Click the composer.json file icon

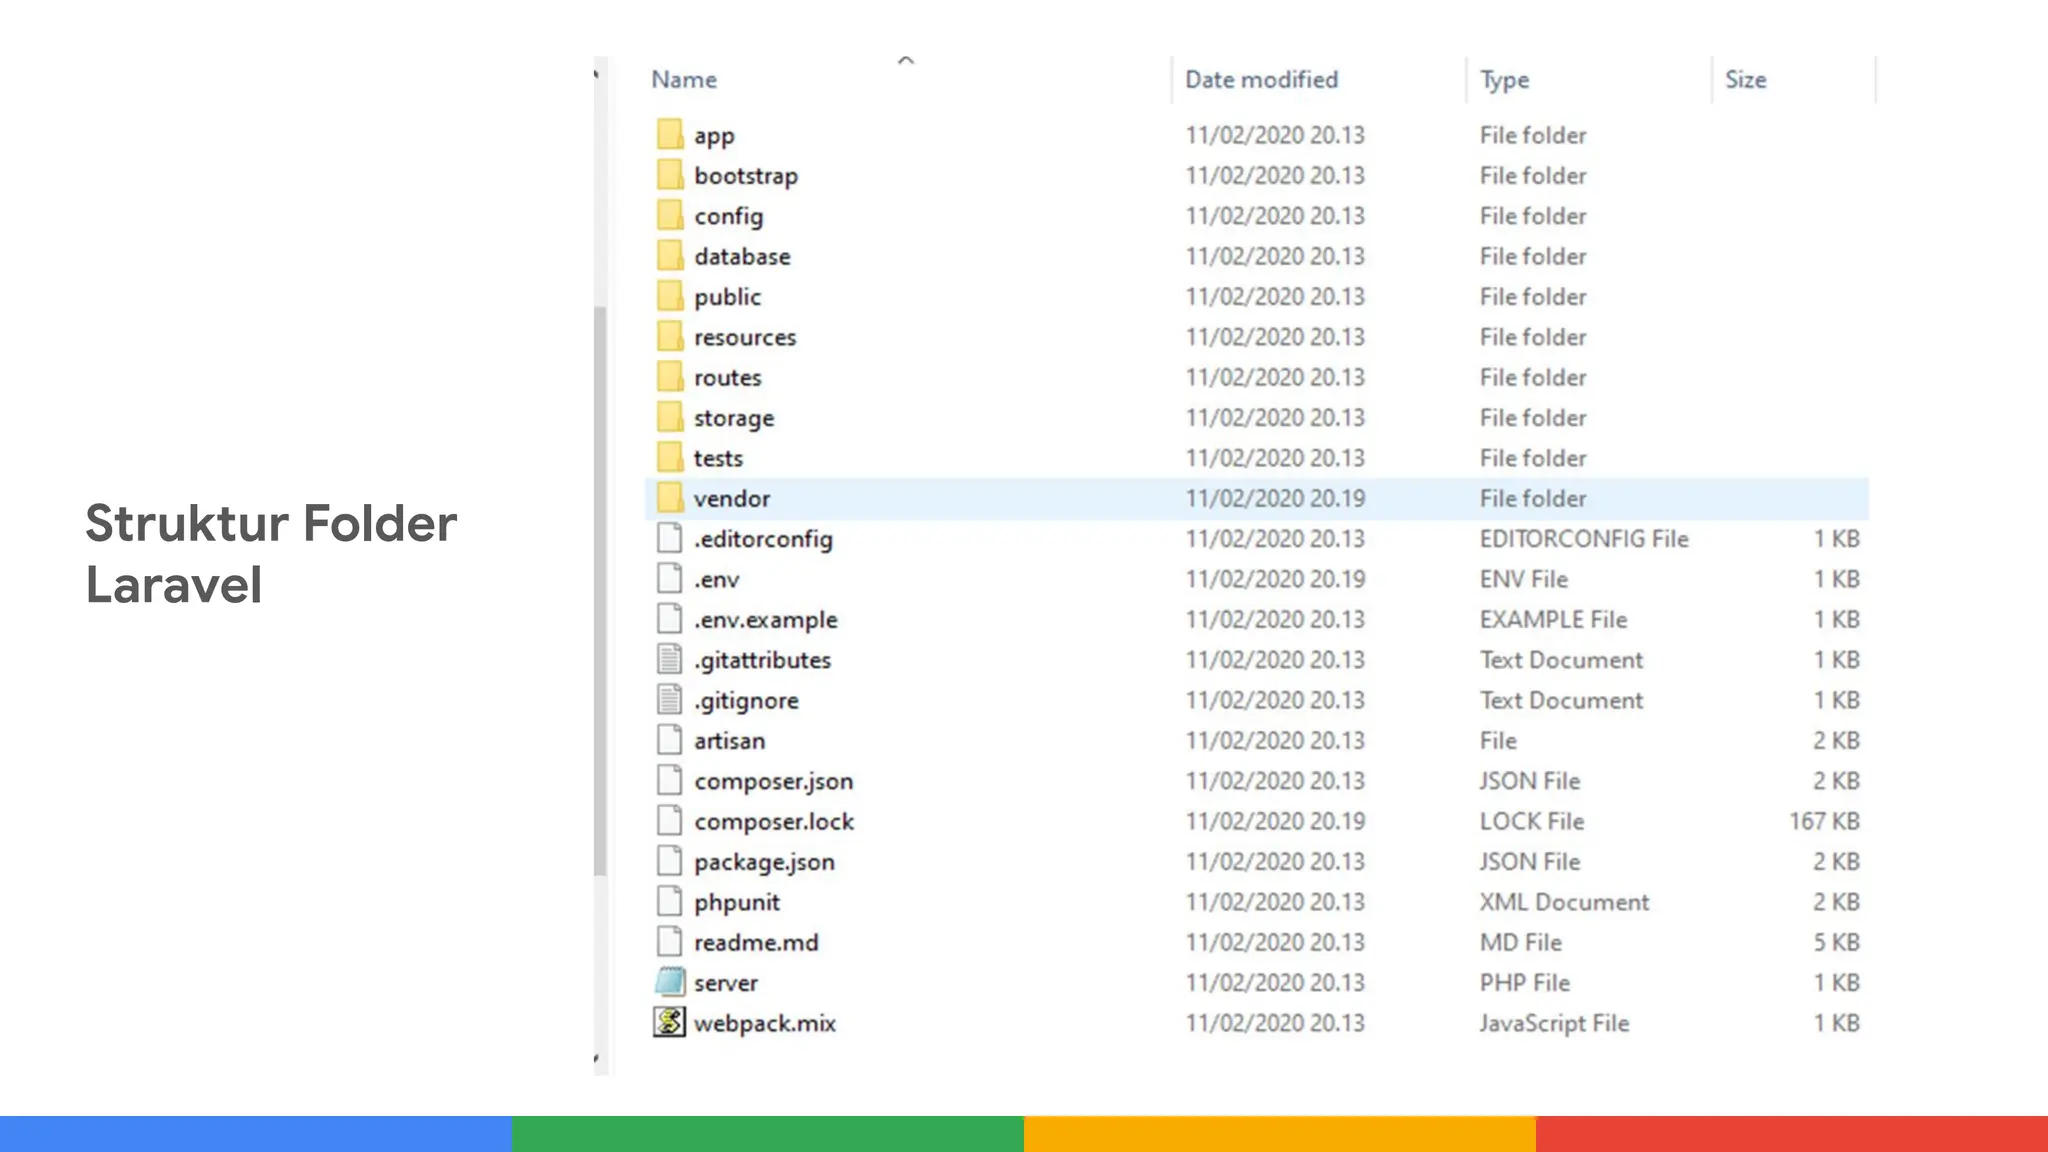(x=669, y=780)
